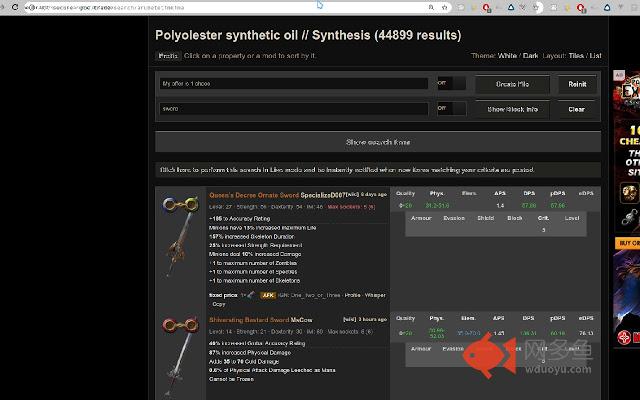
Task: Sort by increased Skeleton Duration mod
Action: pos(251,237)
